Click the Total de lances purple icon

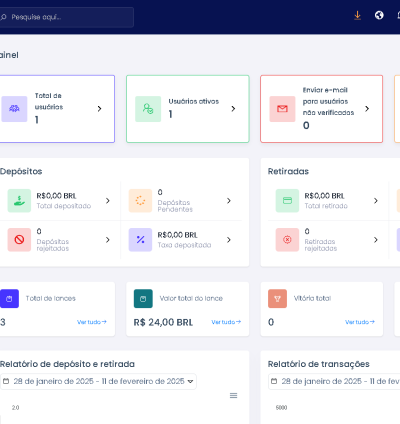(x=9, y=299)
